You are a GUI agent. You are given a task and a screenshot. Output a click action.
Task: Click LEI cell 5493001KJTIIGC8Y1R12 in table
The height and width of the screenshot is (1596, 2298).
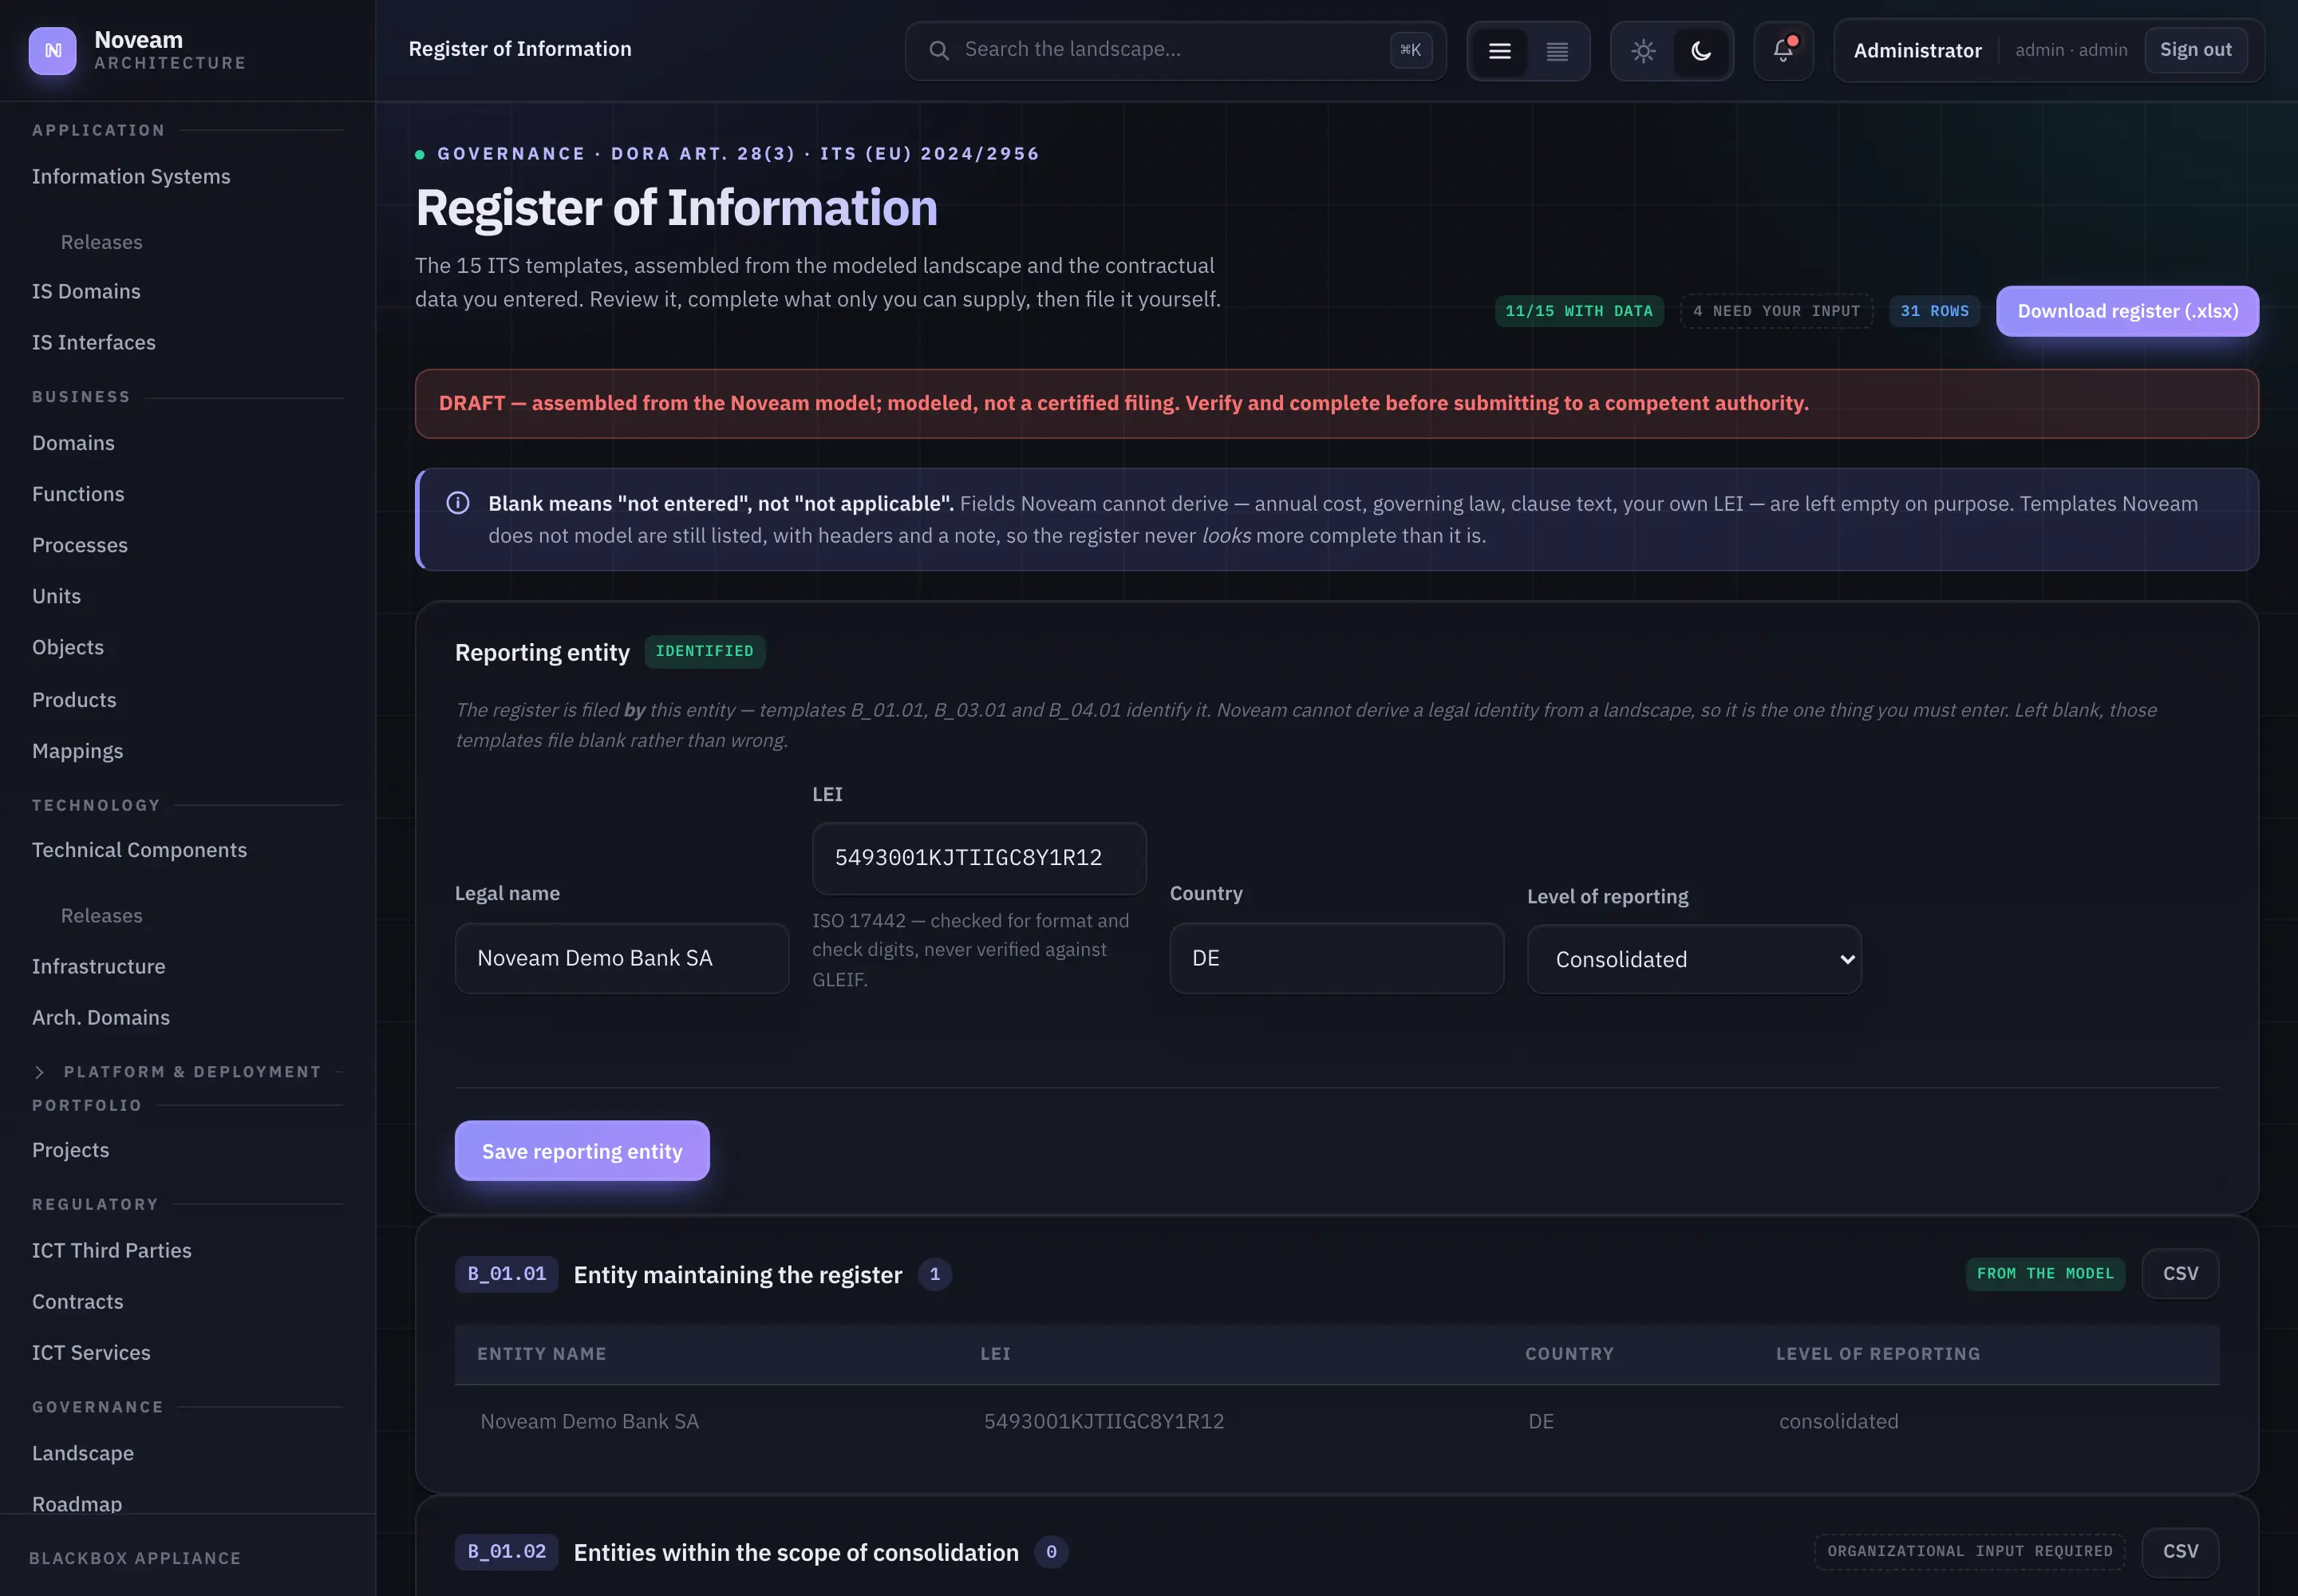click(x=1103, y=1421)
